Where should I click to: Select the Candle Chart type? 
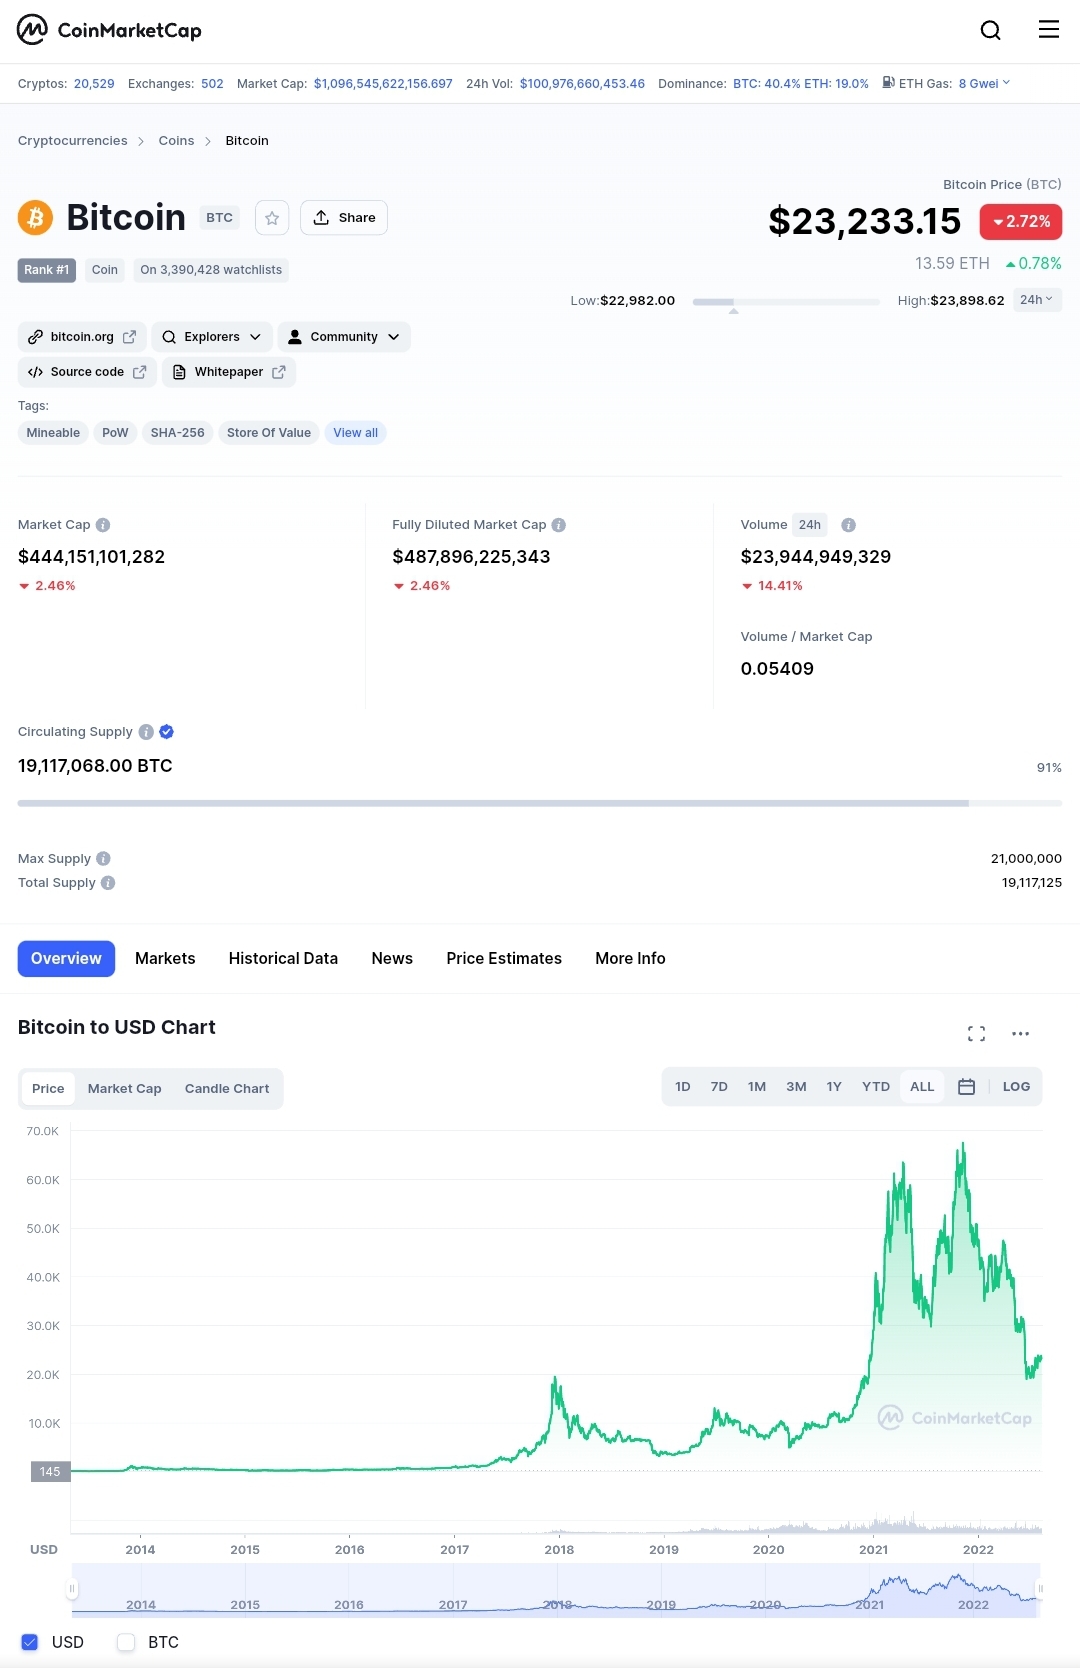pos(227,1089)
